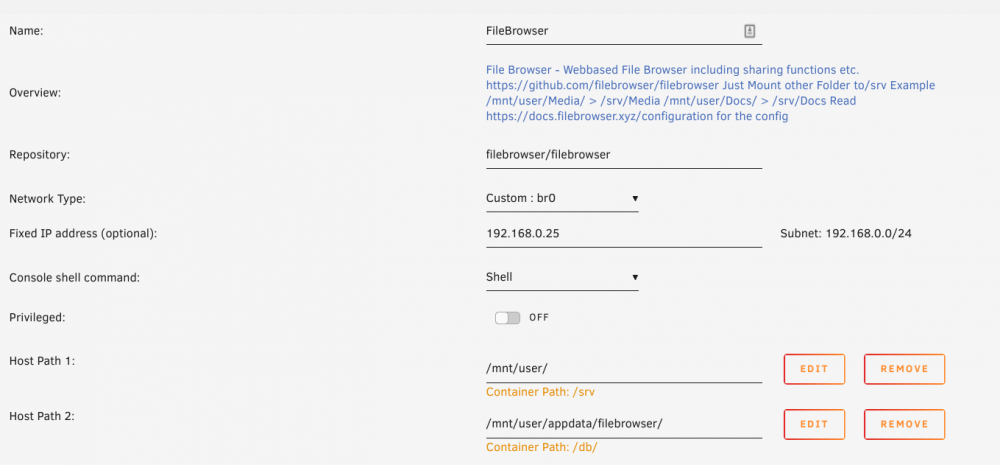The height and width of the screenshot is (465, 1000).
Task: Click the 'Repository:' label
Action: tap(38, 155)
